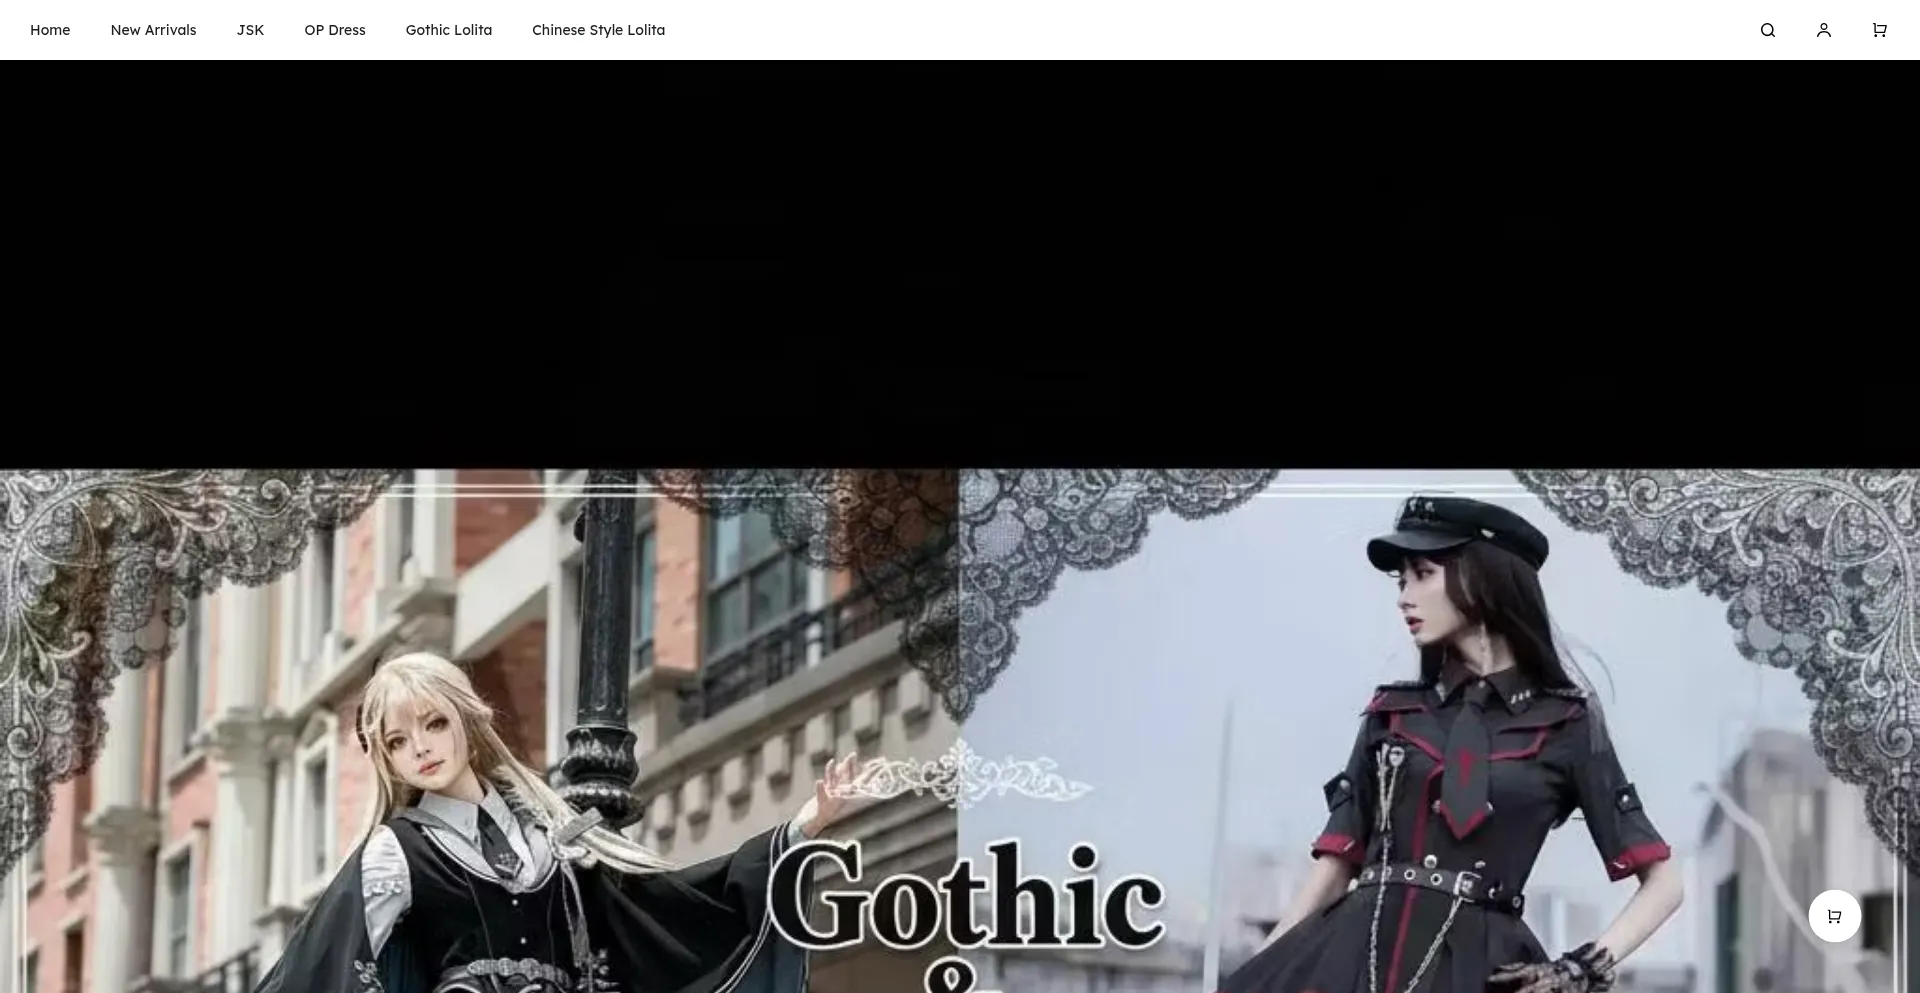
Task: Open the user account icon
Action: [x=1824, y=30]
